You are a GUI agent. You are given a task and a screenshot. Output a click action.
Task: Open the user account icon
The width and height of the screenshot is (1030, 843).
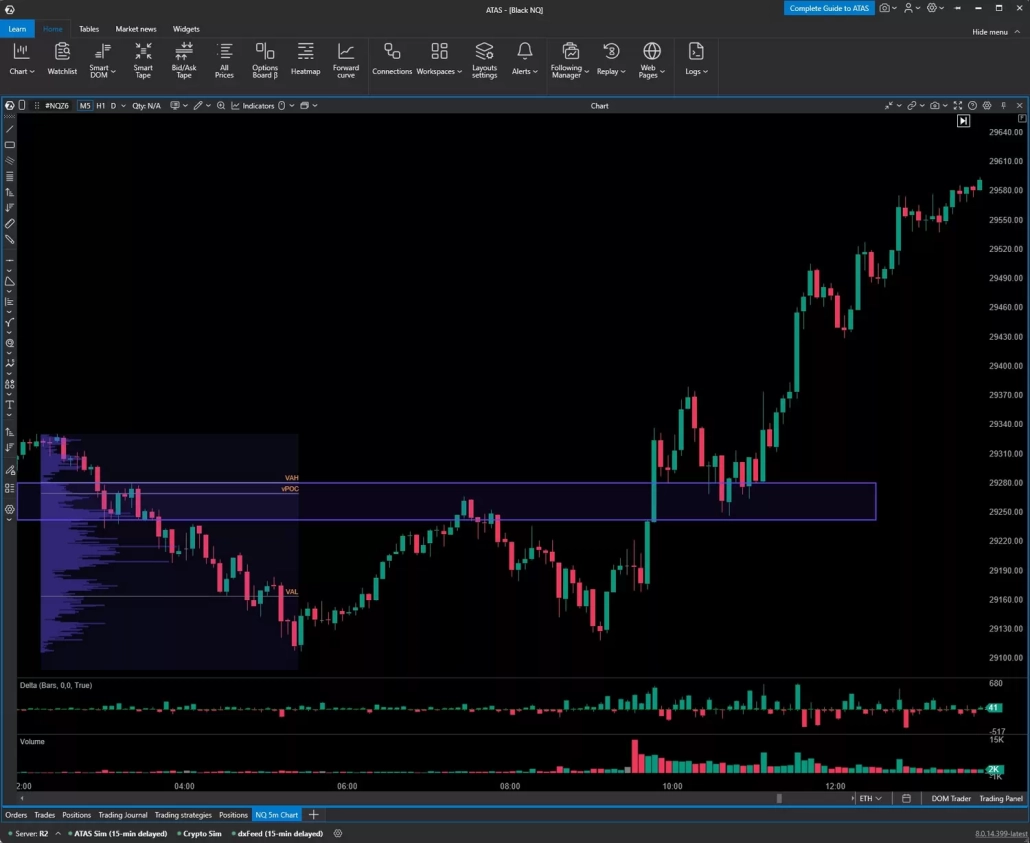908,8
